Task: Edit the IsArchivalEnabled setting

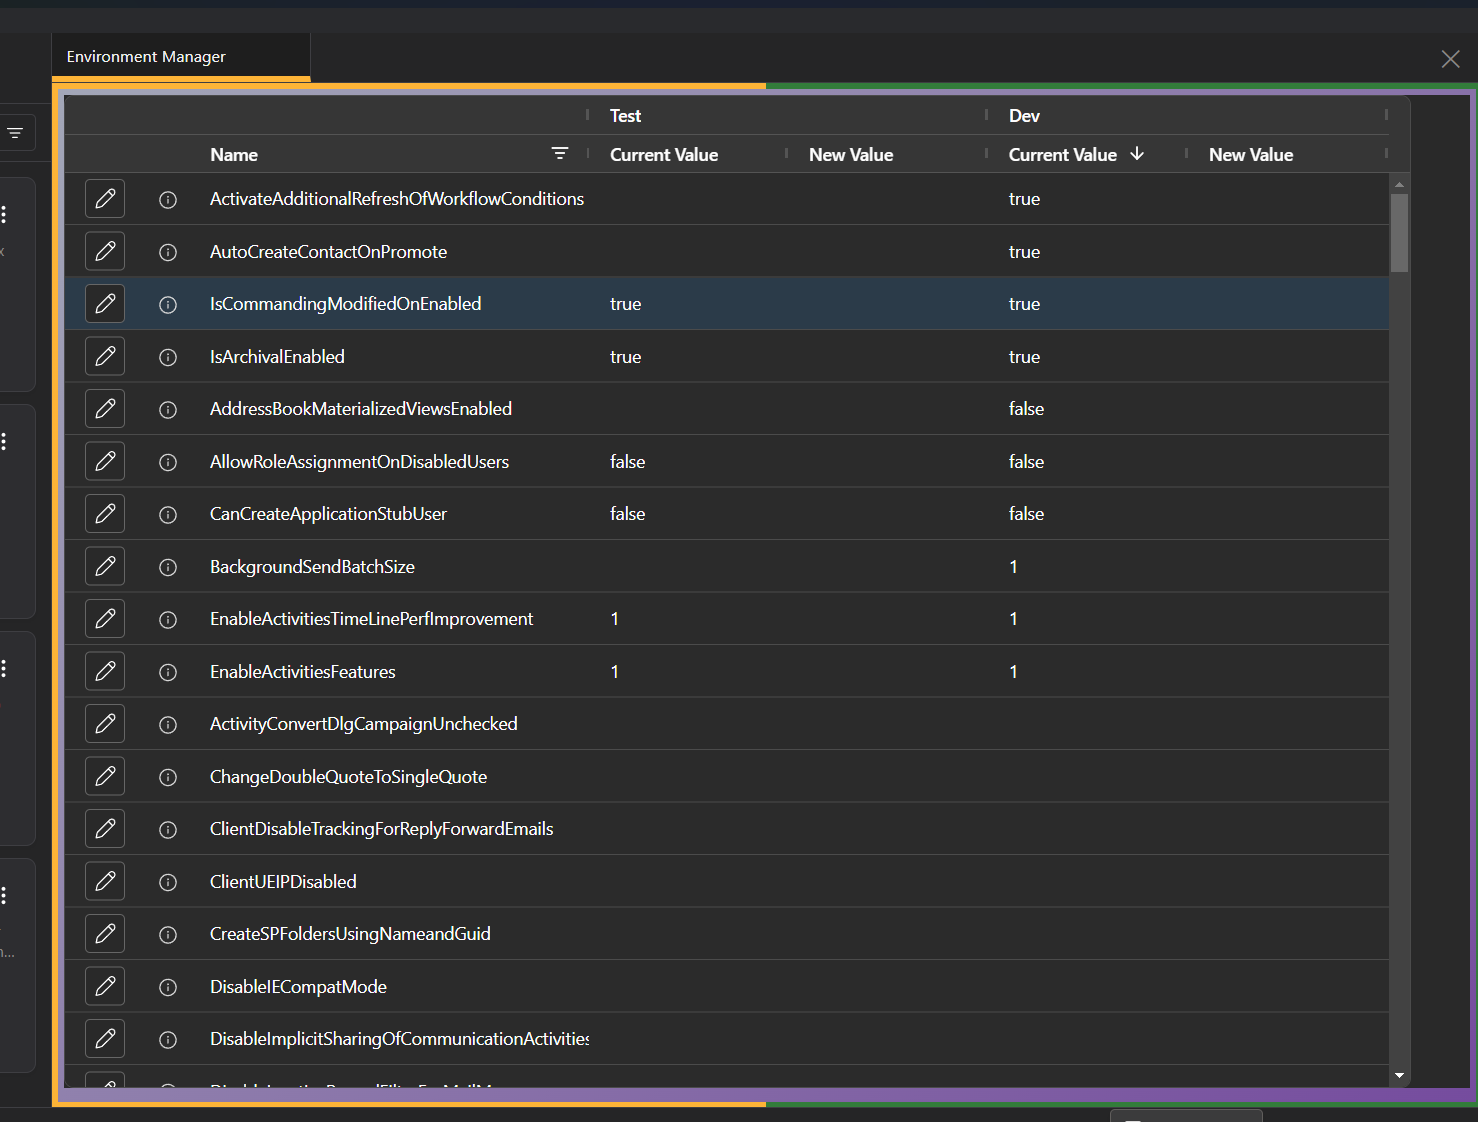Action: 105,356
